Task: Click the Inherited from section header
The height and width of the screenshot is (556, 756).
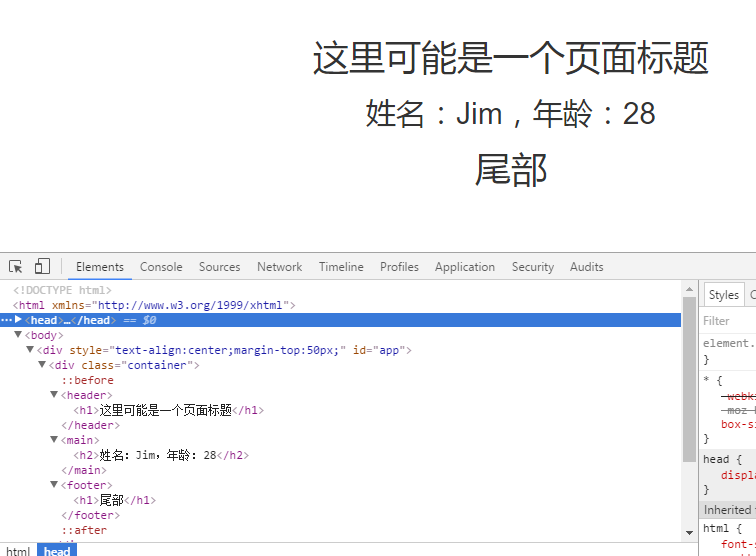Action: click(x=728, y=510)
